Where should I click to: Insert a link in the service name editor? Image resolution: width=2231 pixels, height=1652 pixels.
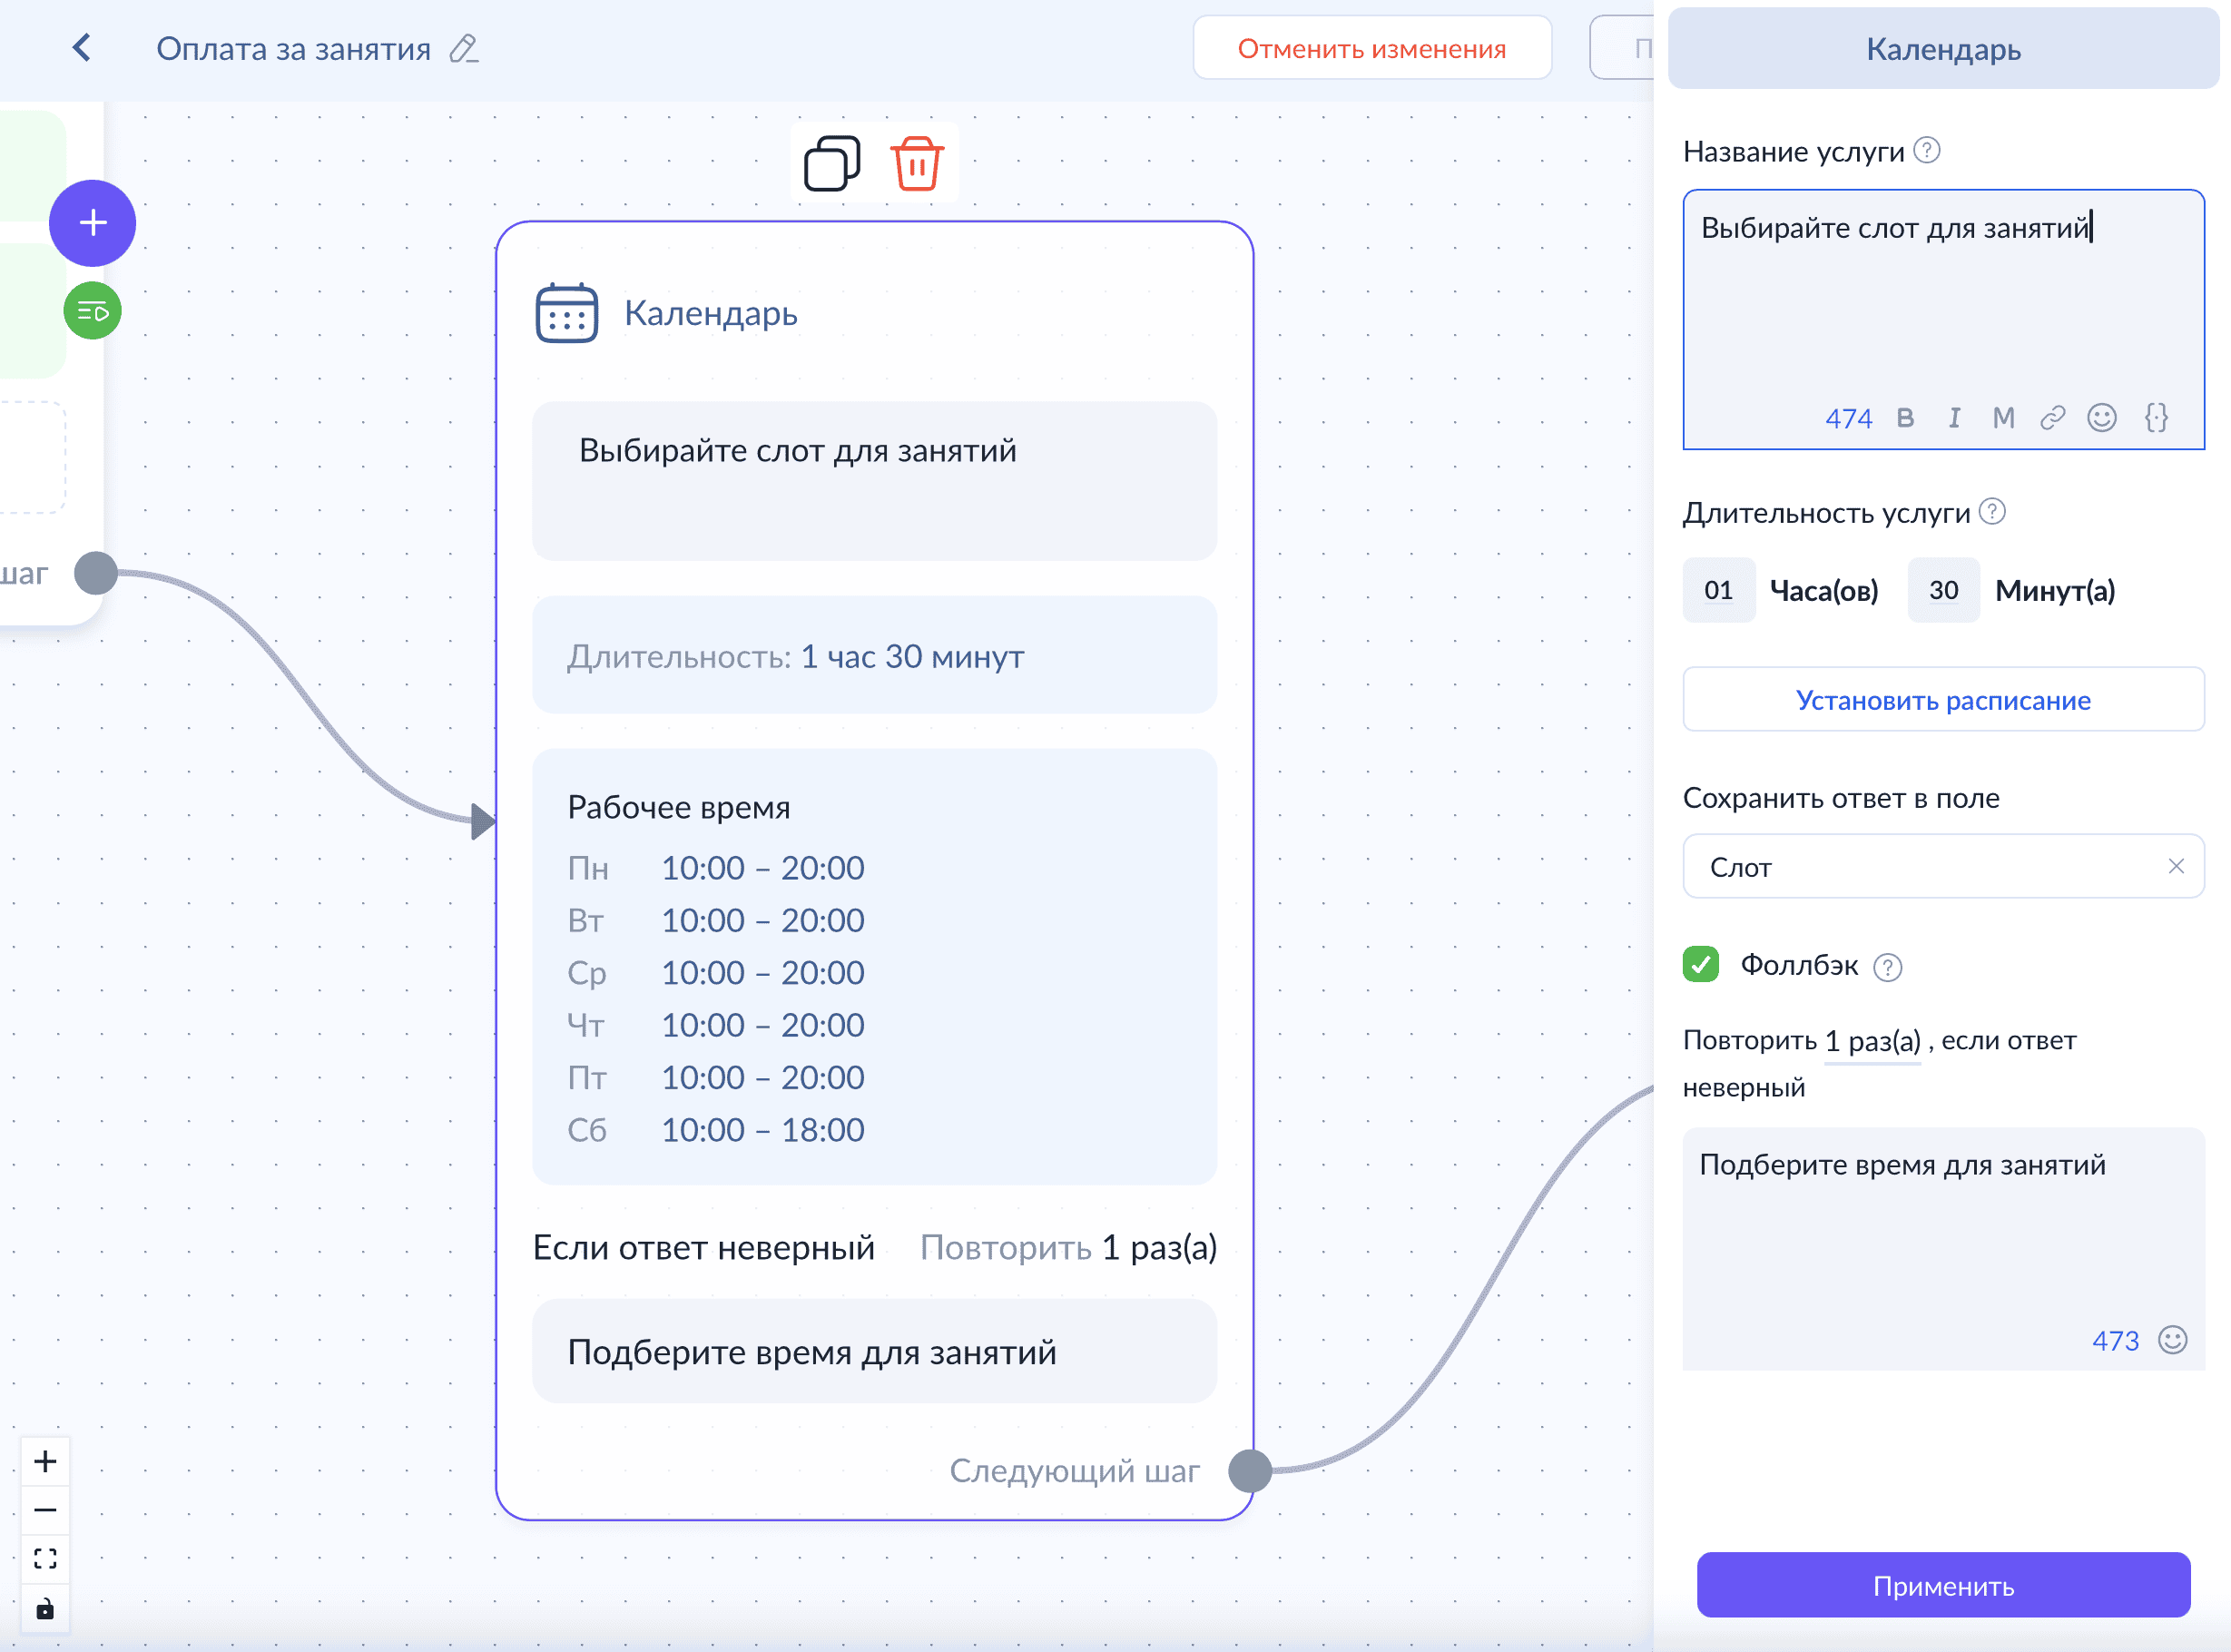click(2053, 418)
